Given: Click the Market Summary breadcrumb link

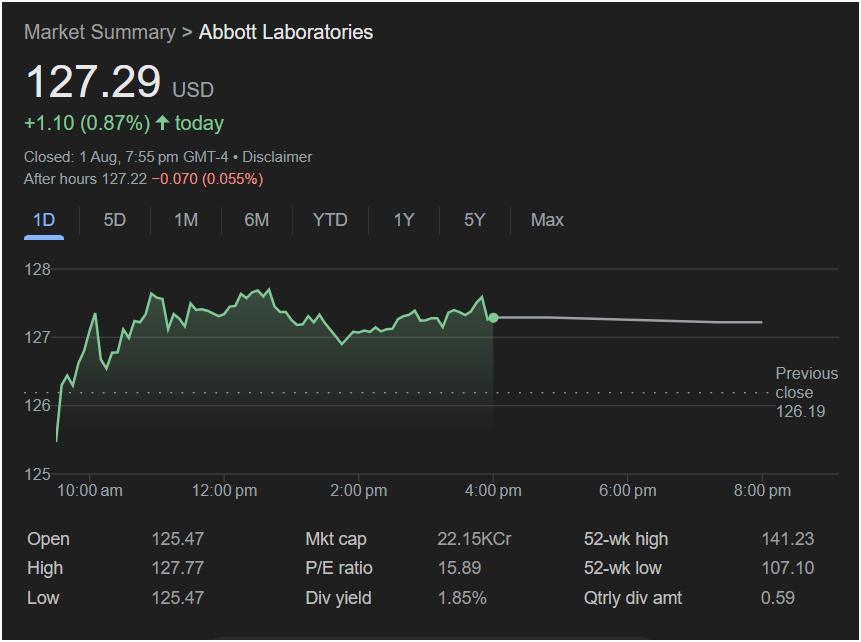Looking at the screenshot, I should click(100, 32).
